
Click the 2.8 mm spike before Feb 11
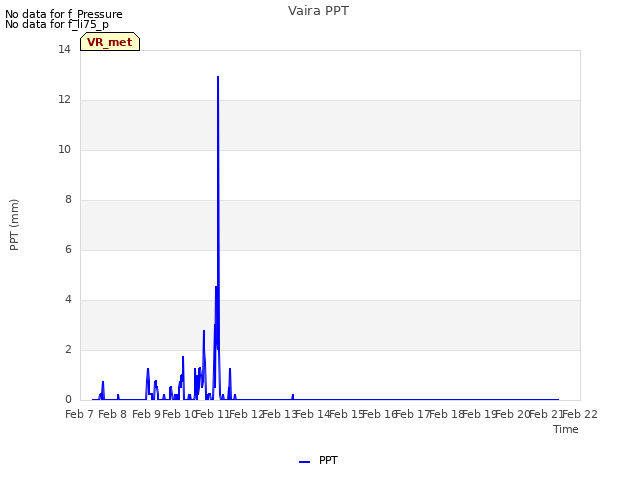[x=204, y=331]
